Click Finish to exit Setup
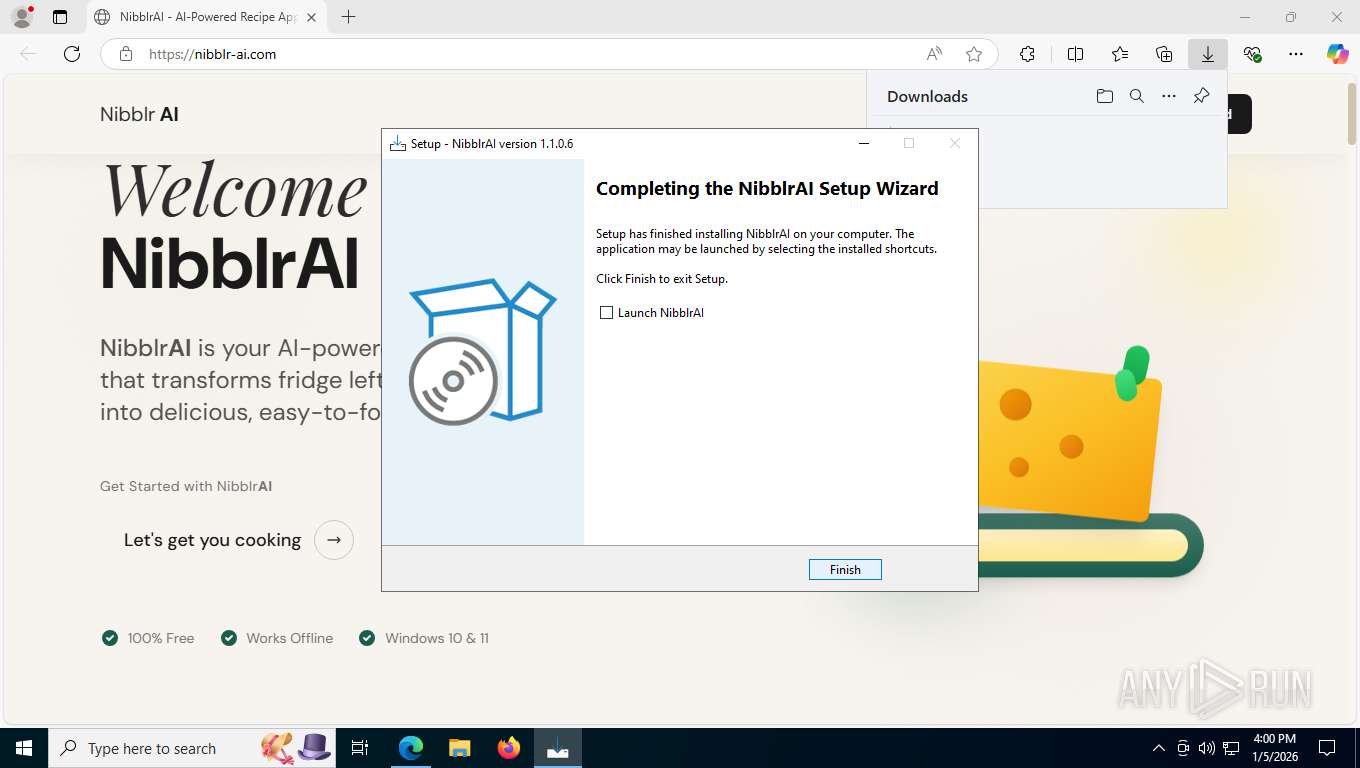Screen dimensions: 1360x768 tap(845, 569)
